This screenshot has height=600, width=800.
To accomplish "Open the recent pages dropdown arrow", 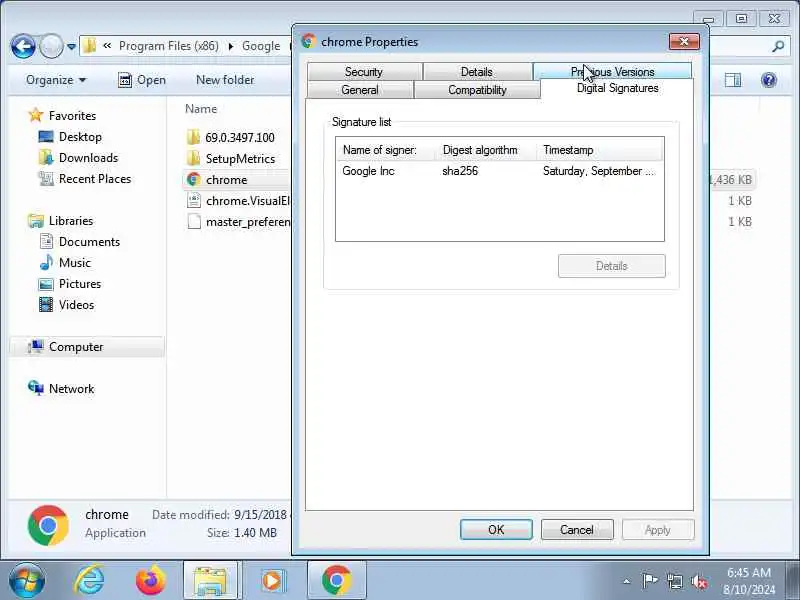I will tap(71, 47).
